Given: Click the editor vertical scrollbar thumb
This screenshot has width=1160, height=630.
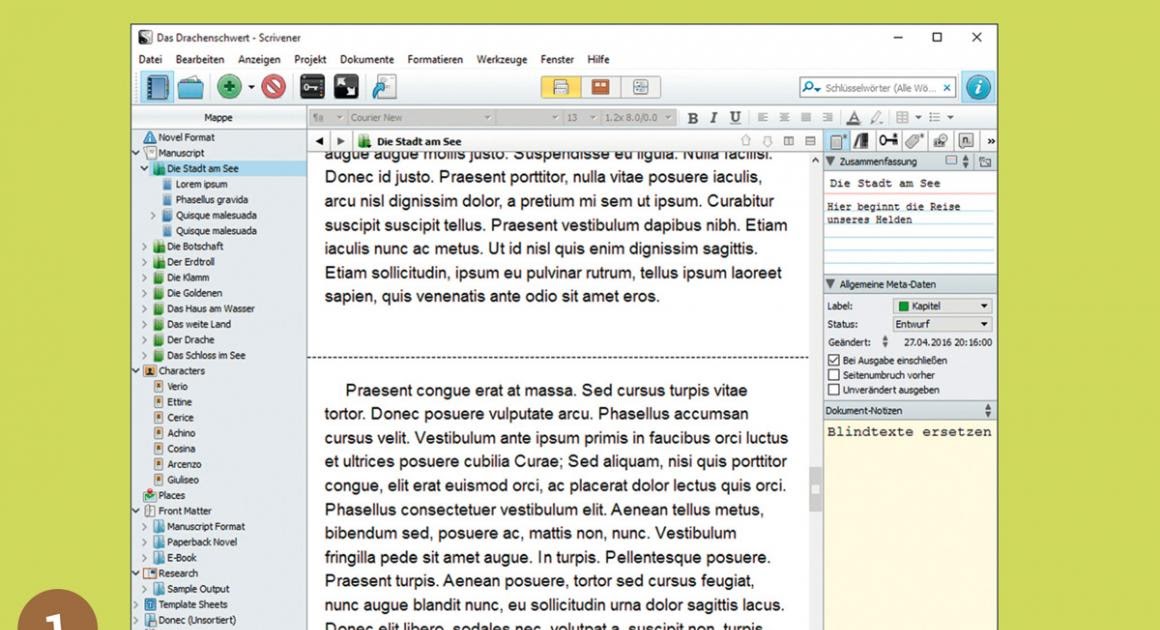Looking at the screenshot, I should point(815,489).
